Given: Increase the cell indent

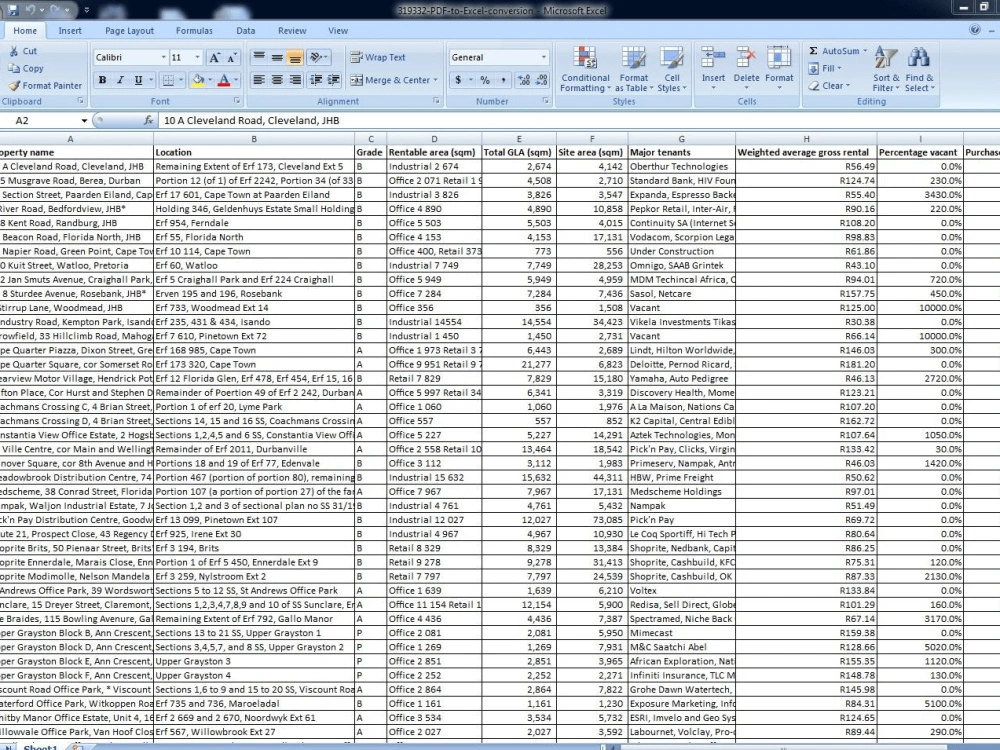Looking at the screenshot, I should coord(334,80).
